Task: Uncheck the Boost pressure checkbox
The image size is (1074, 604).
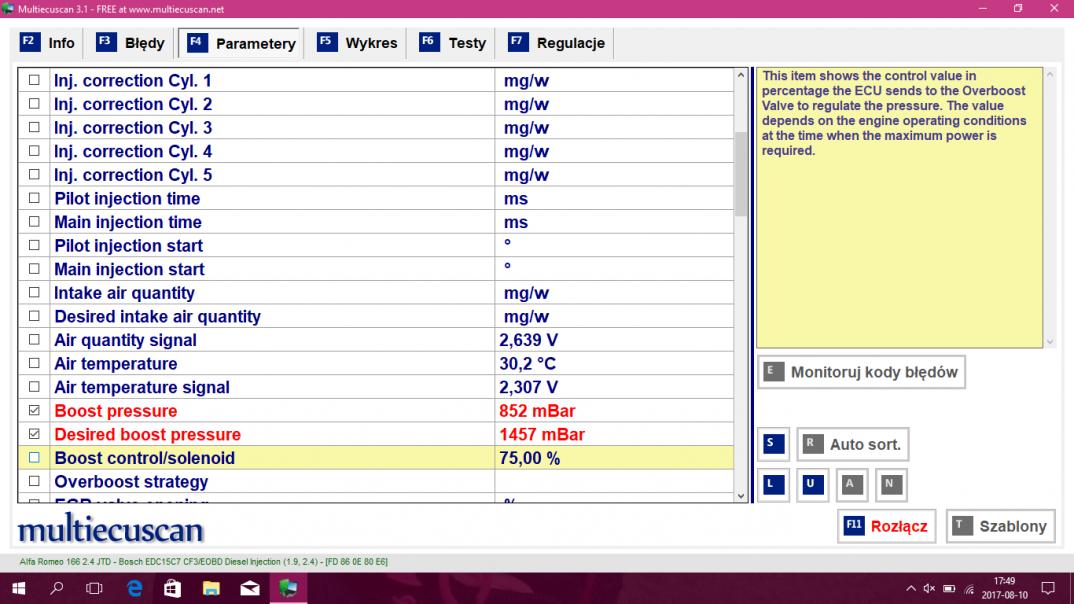Action: [35, 411]
